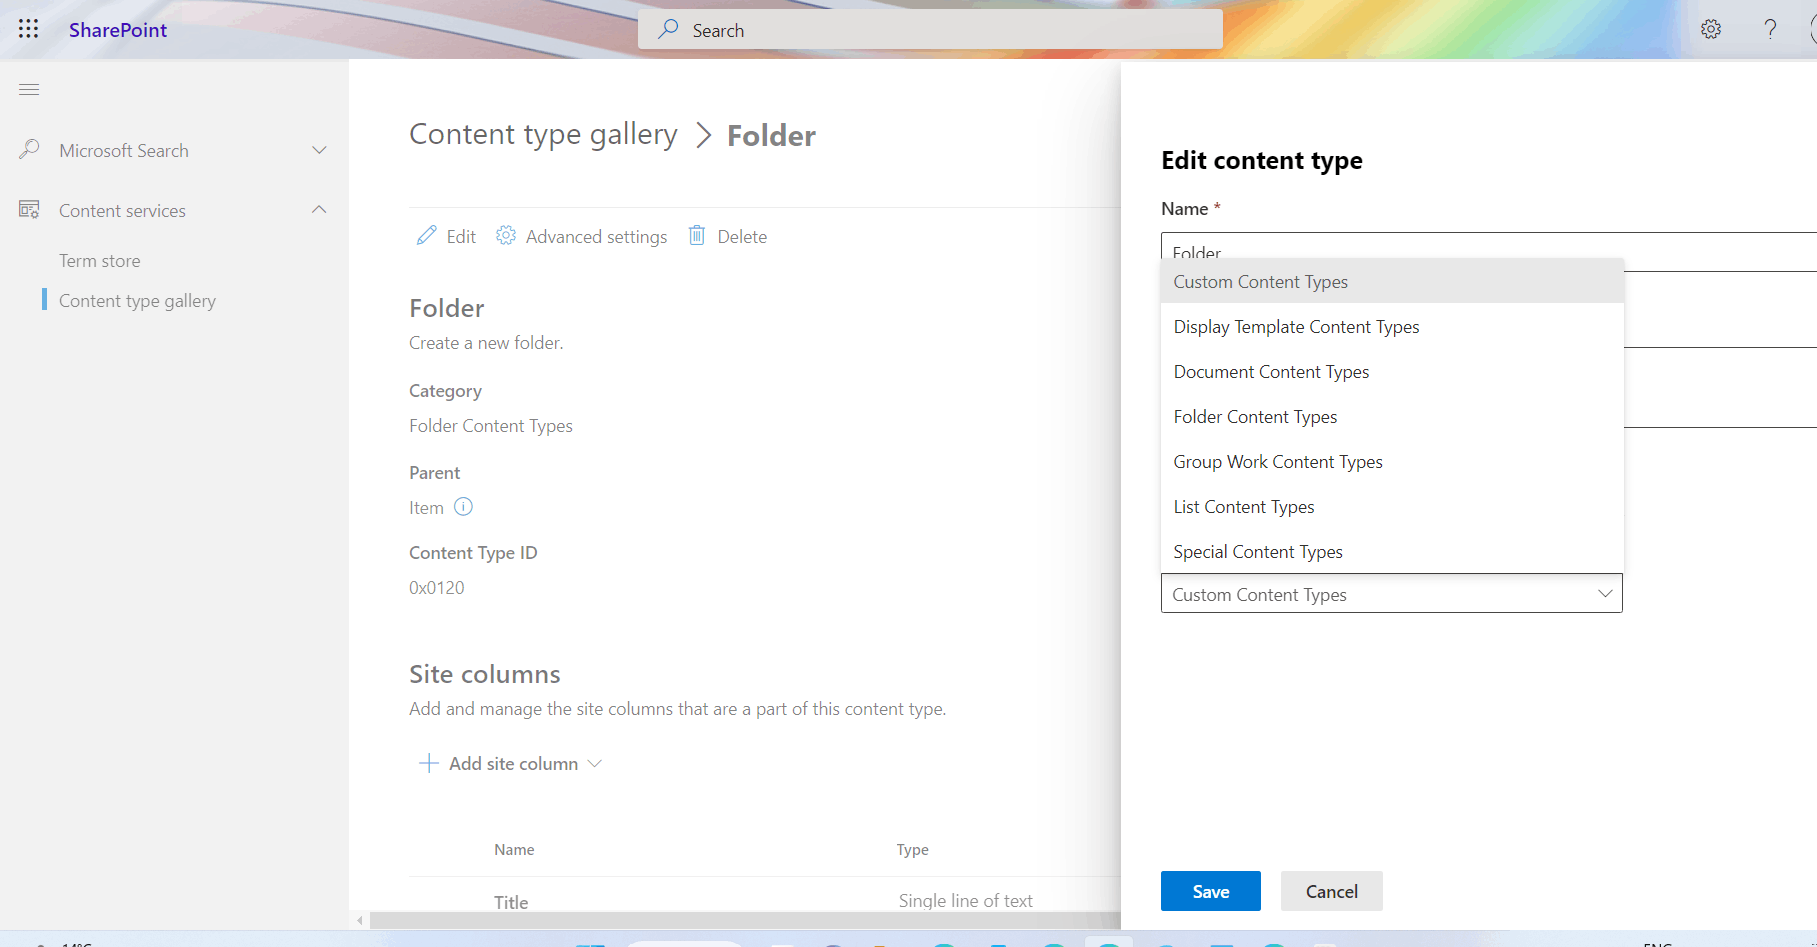Viewport: 1817px width, 947px height.
Task: Click the Single line of text cell
Action: [965, 901]
